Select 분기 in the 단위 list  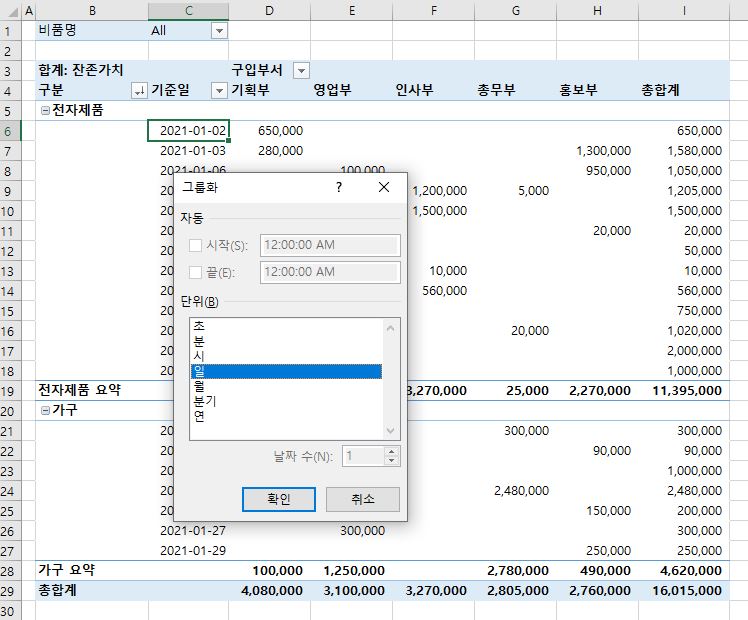coord(203,401)
